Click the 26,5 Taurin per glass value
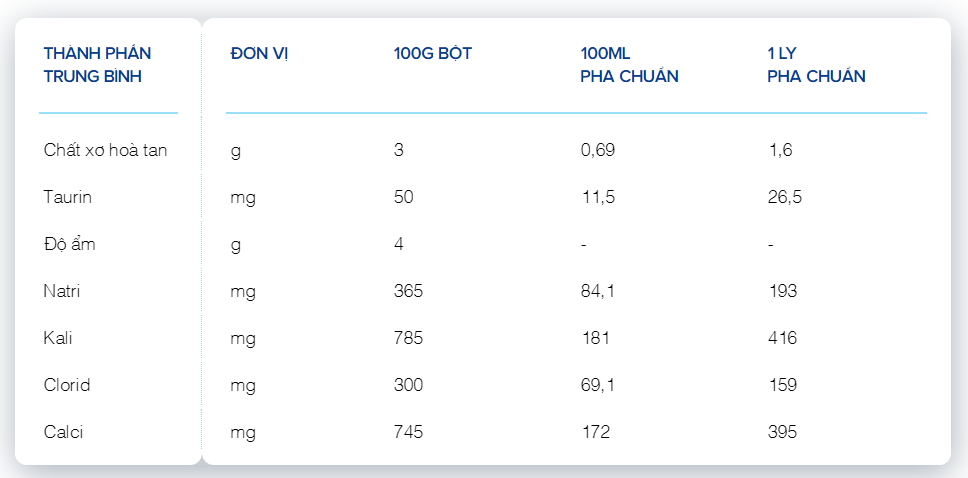968x478 pixels. [x=785, y=197]
